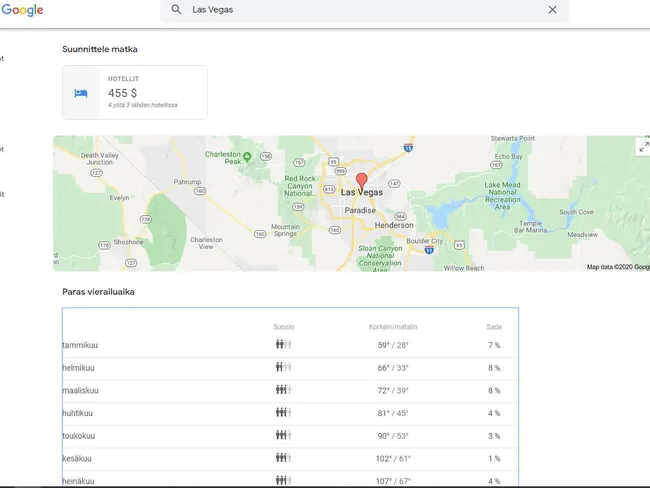
Task: Click Willow Beach on the map
Action: [x=464, y=268]
